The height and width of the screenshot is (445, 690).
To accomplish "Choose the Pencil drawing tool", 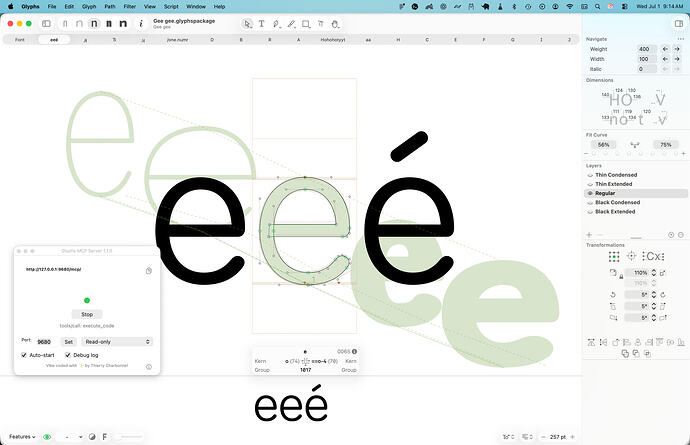I will [x=291, y=24].
